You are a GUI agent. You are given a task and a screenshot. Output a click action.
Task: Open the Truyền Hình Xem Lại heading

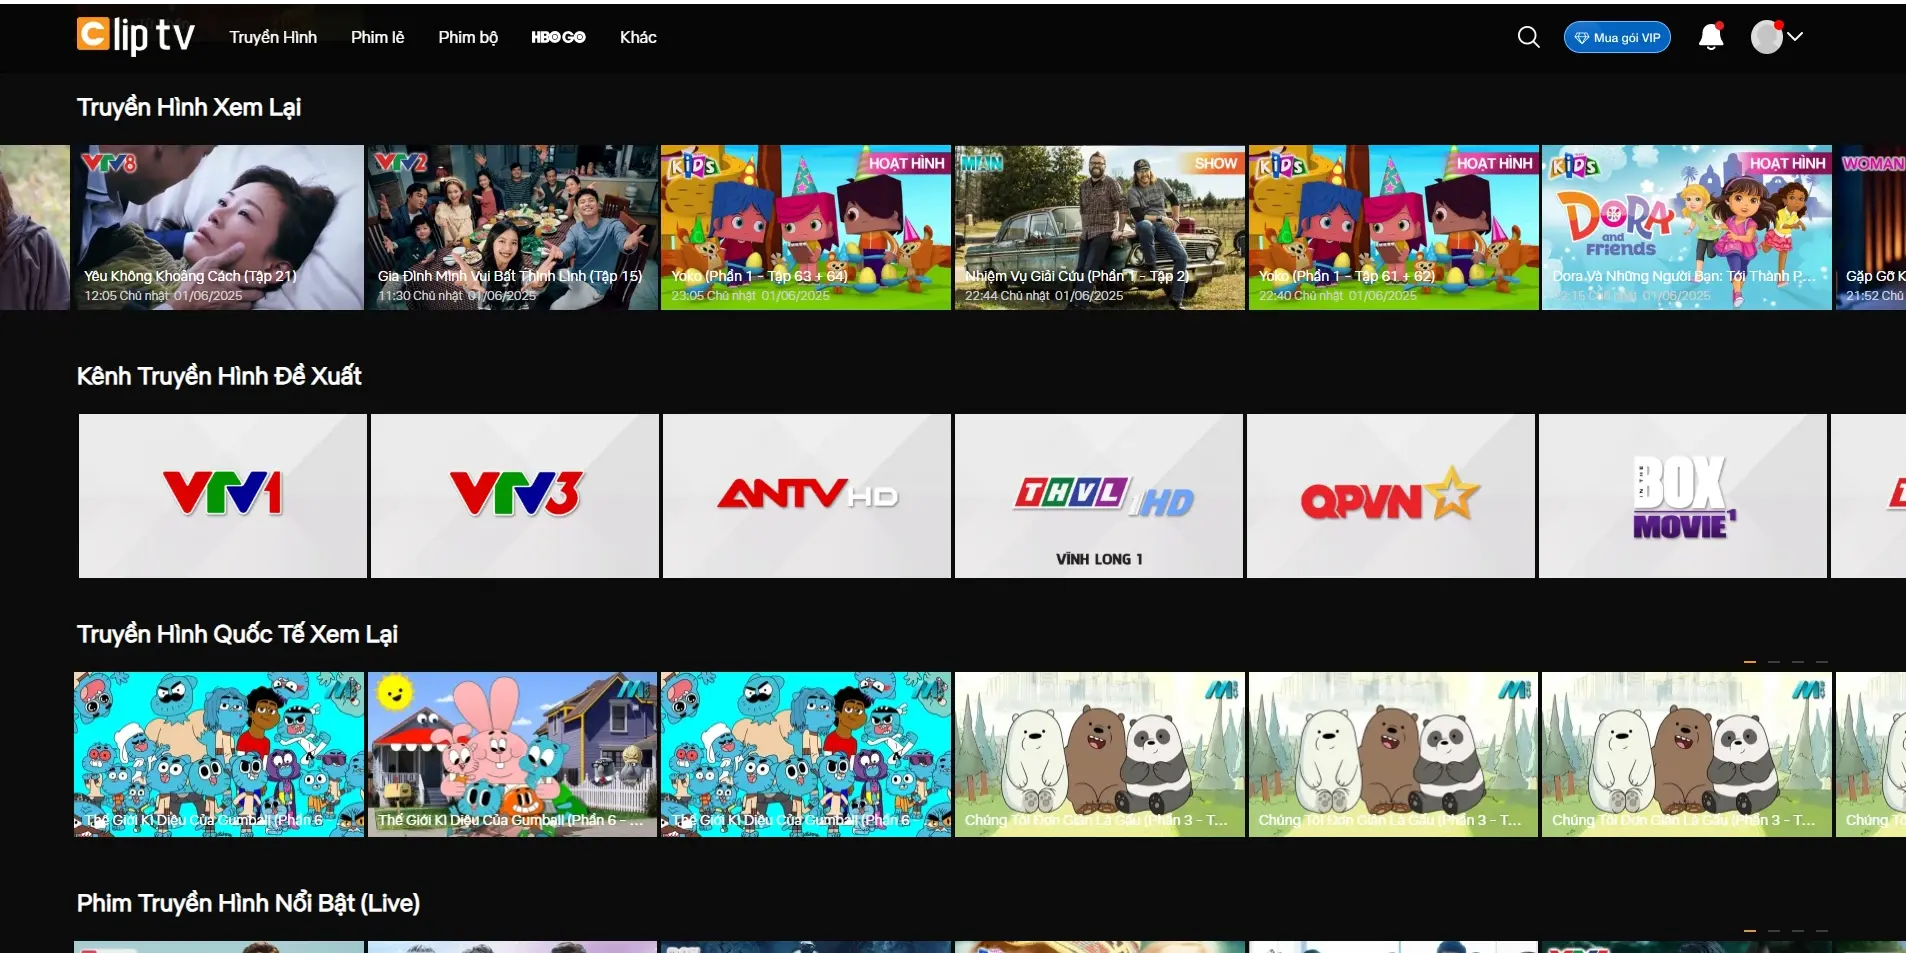click(x=189, y=107)
